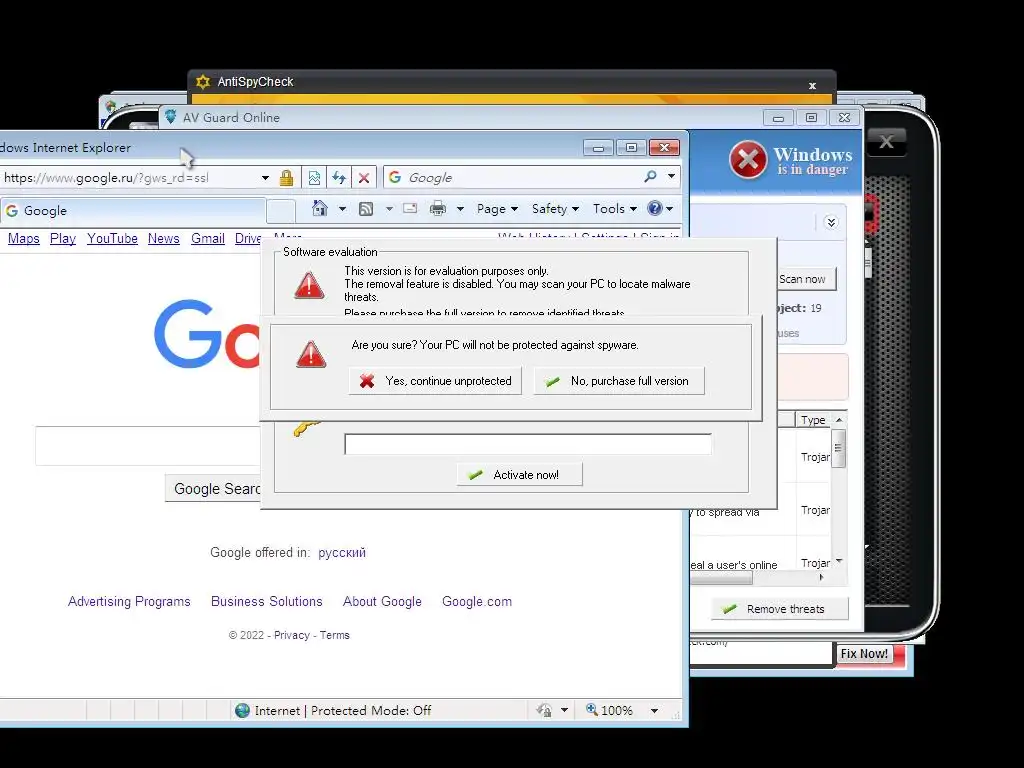
Task: Click the red X Windows is in danger icon
Action: (748, 159)
